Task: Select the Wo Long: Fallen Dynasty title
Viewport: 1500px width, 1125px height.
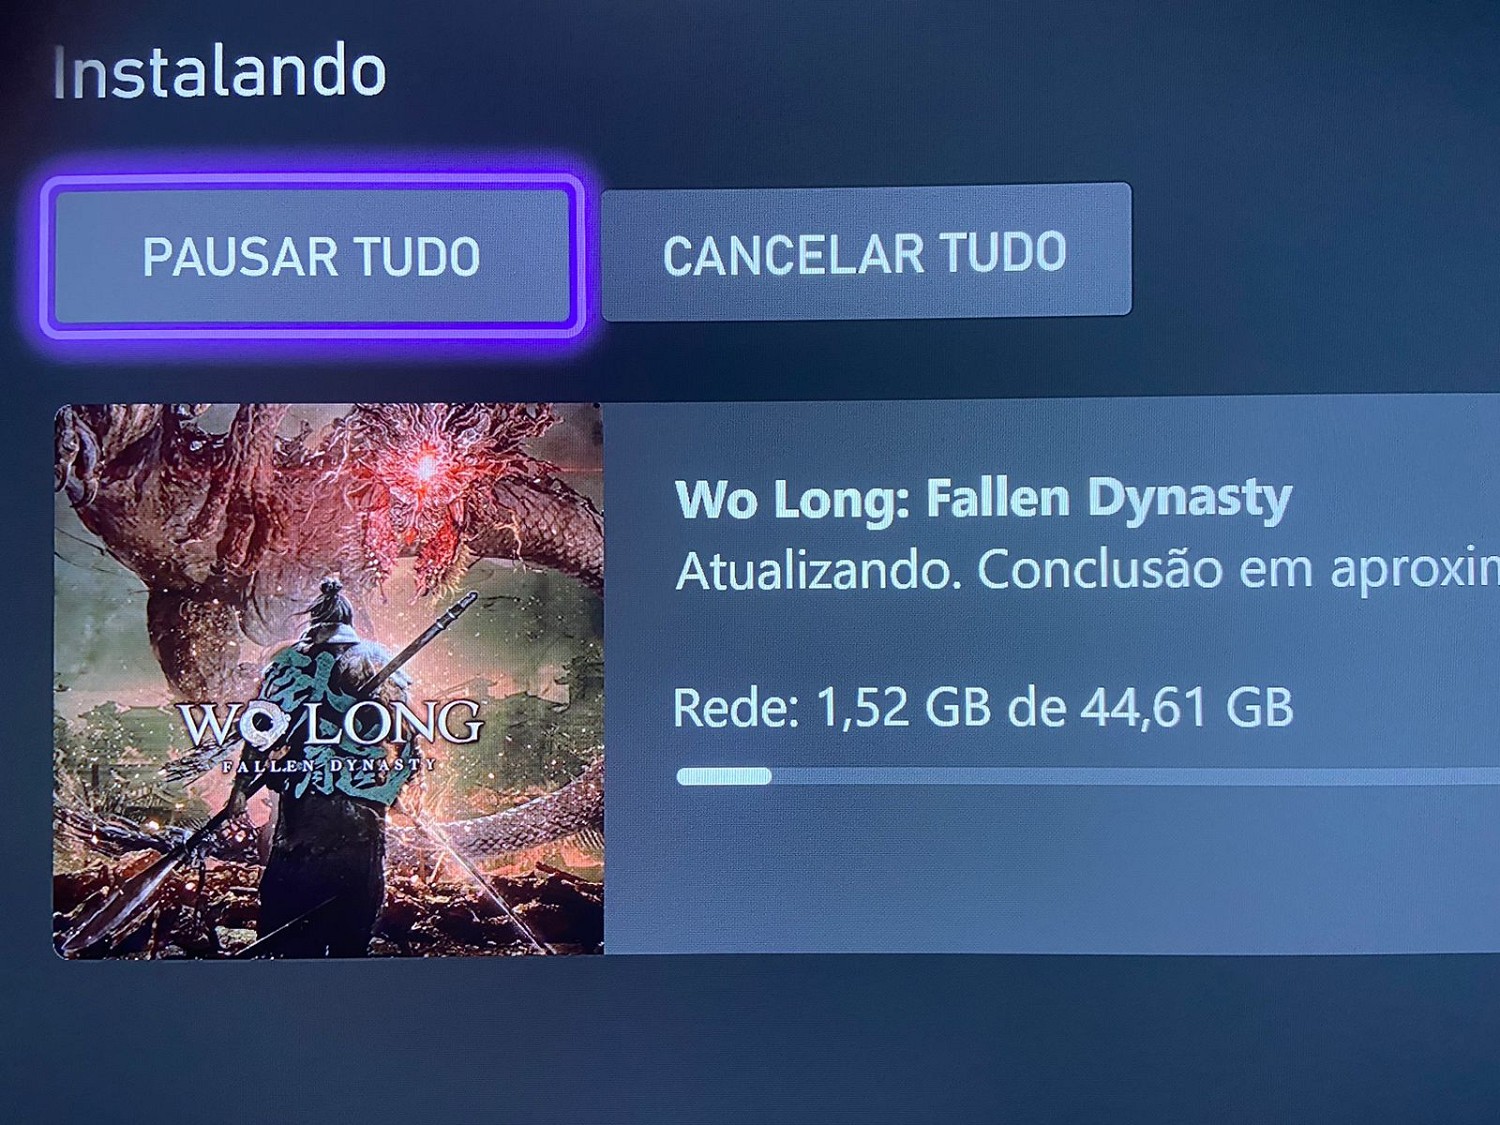Action: tap(984, 498)
